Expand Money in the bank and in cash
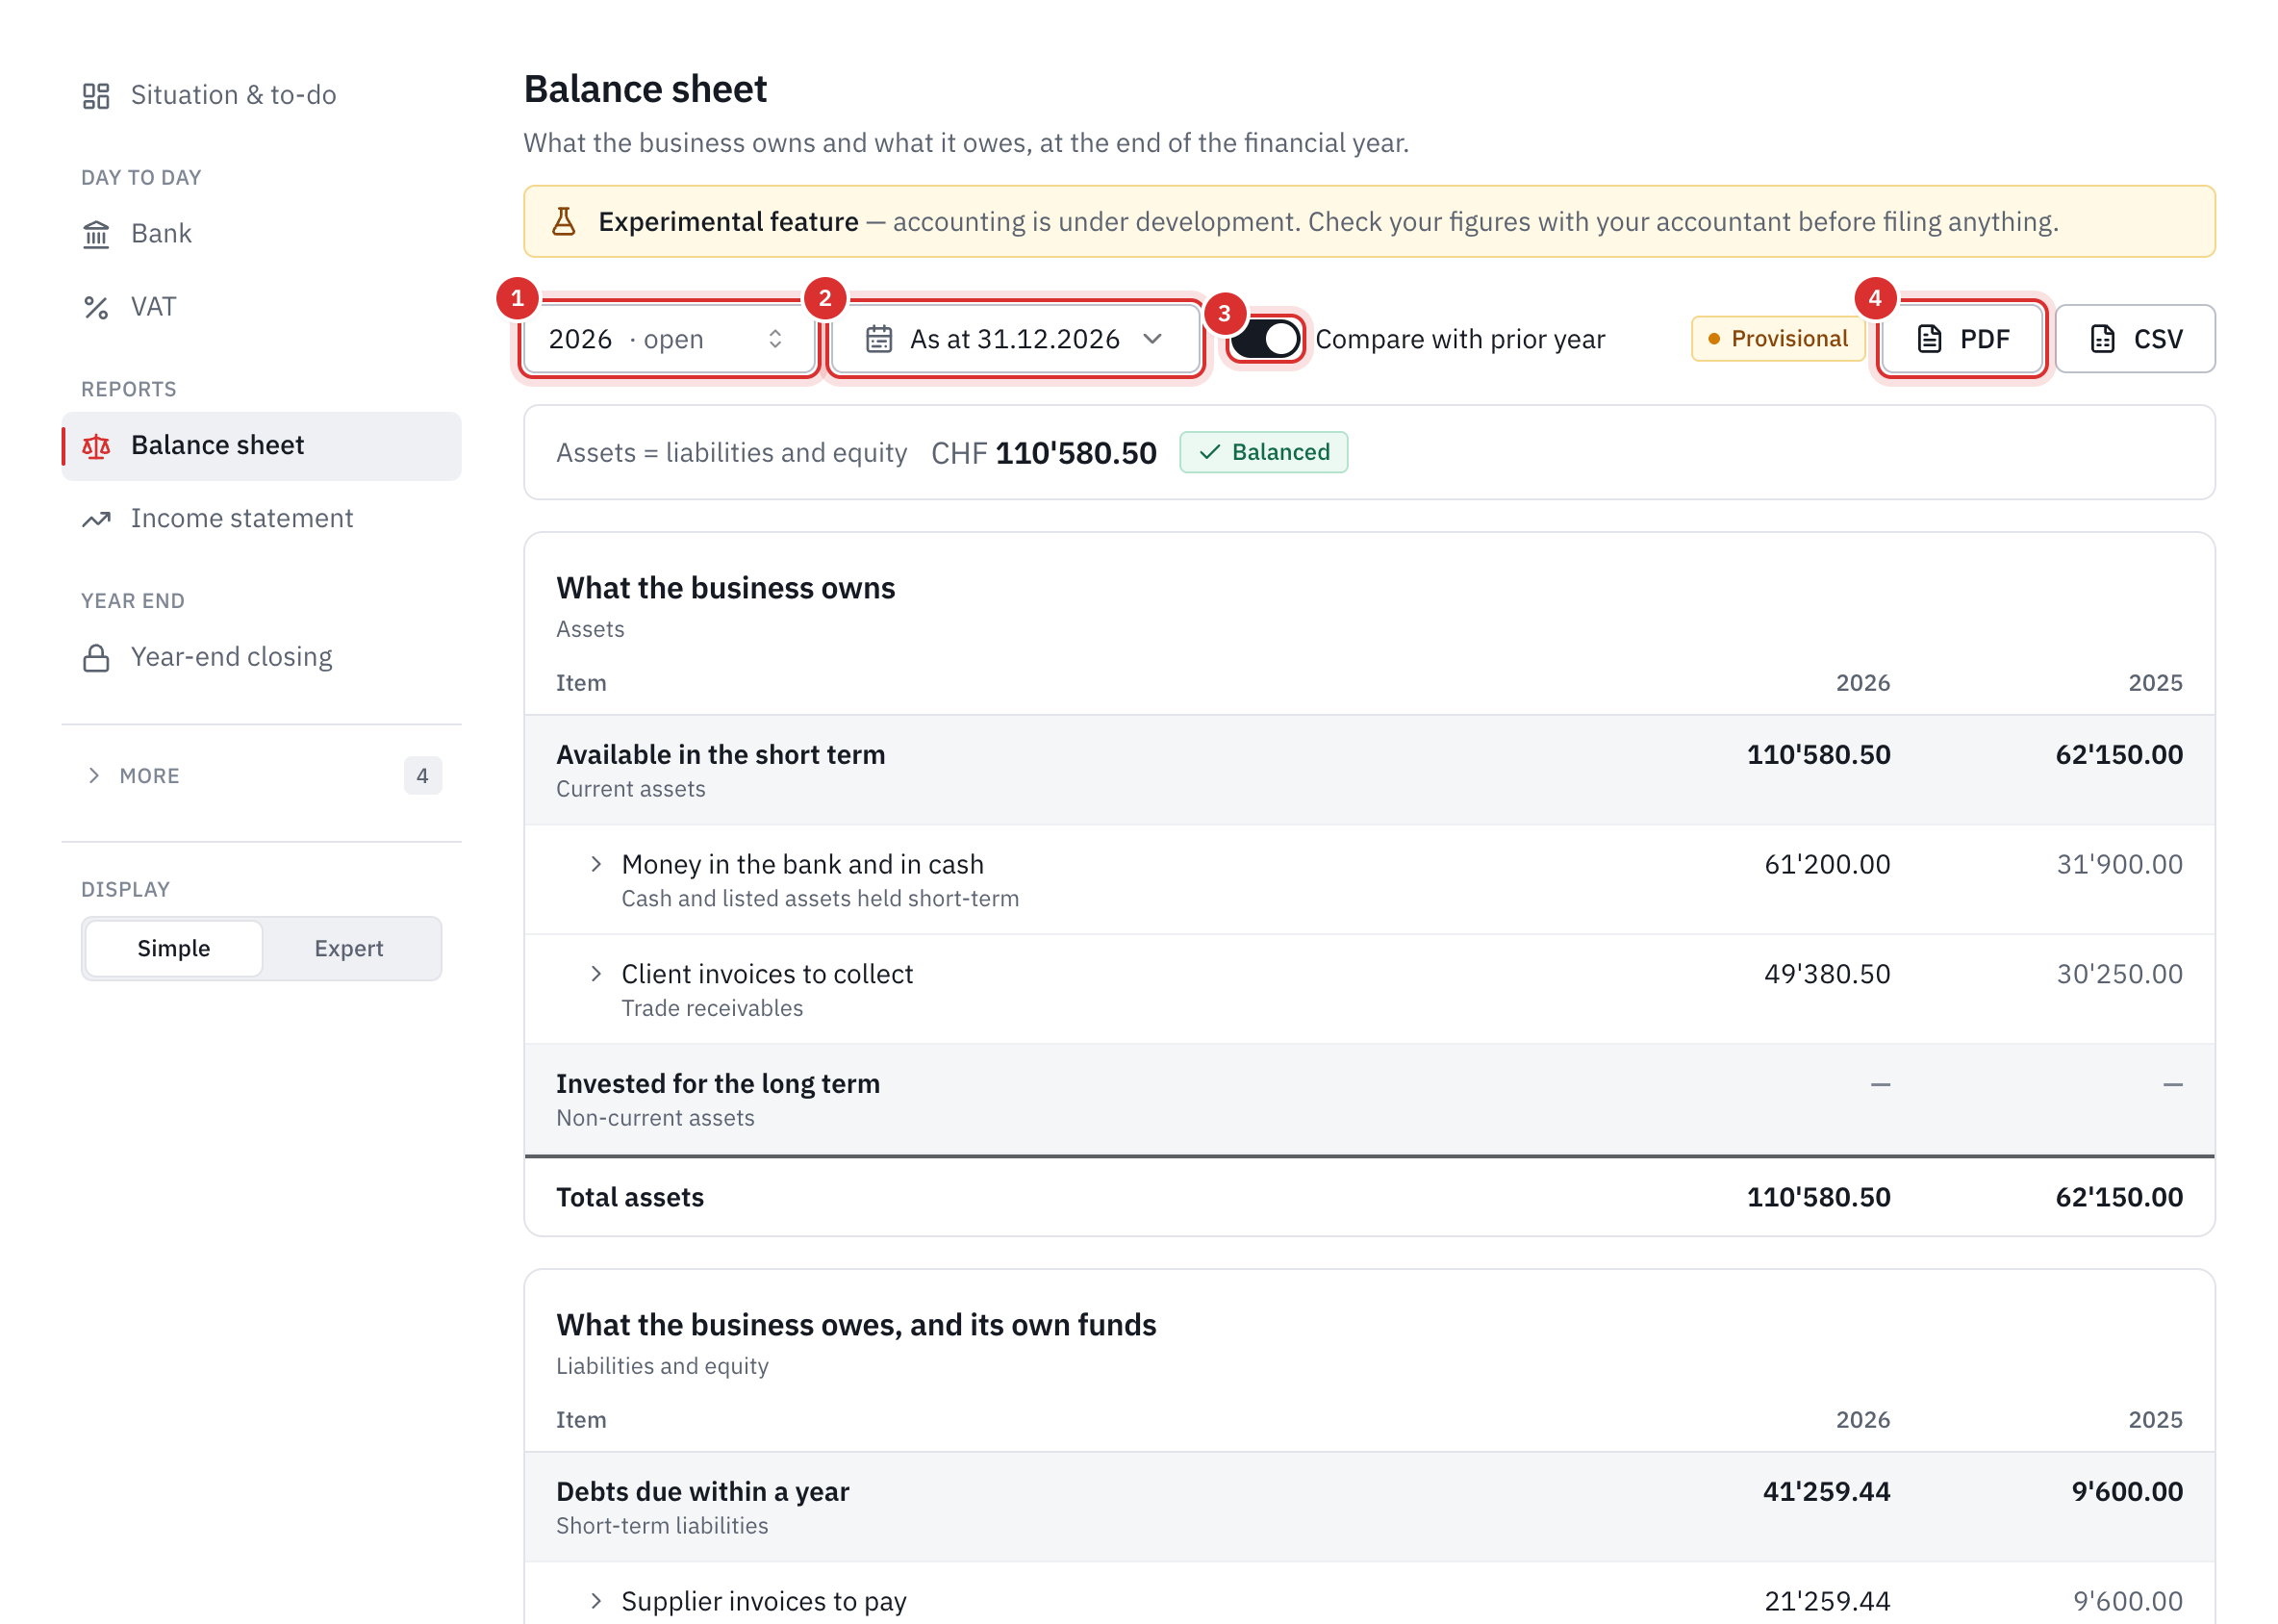Viewport: 2278px width, 1624px height. [596, 864]
